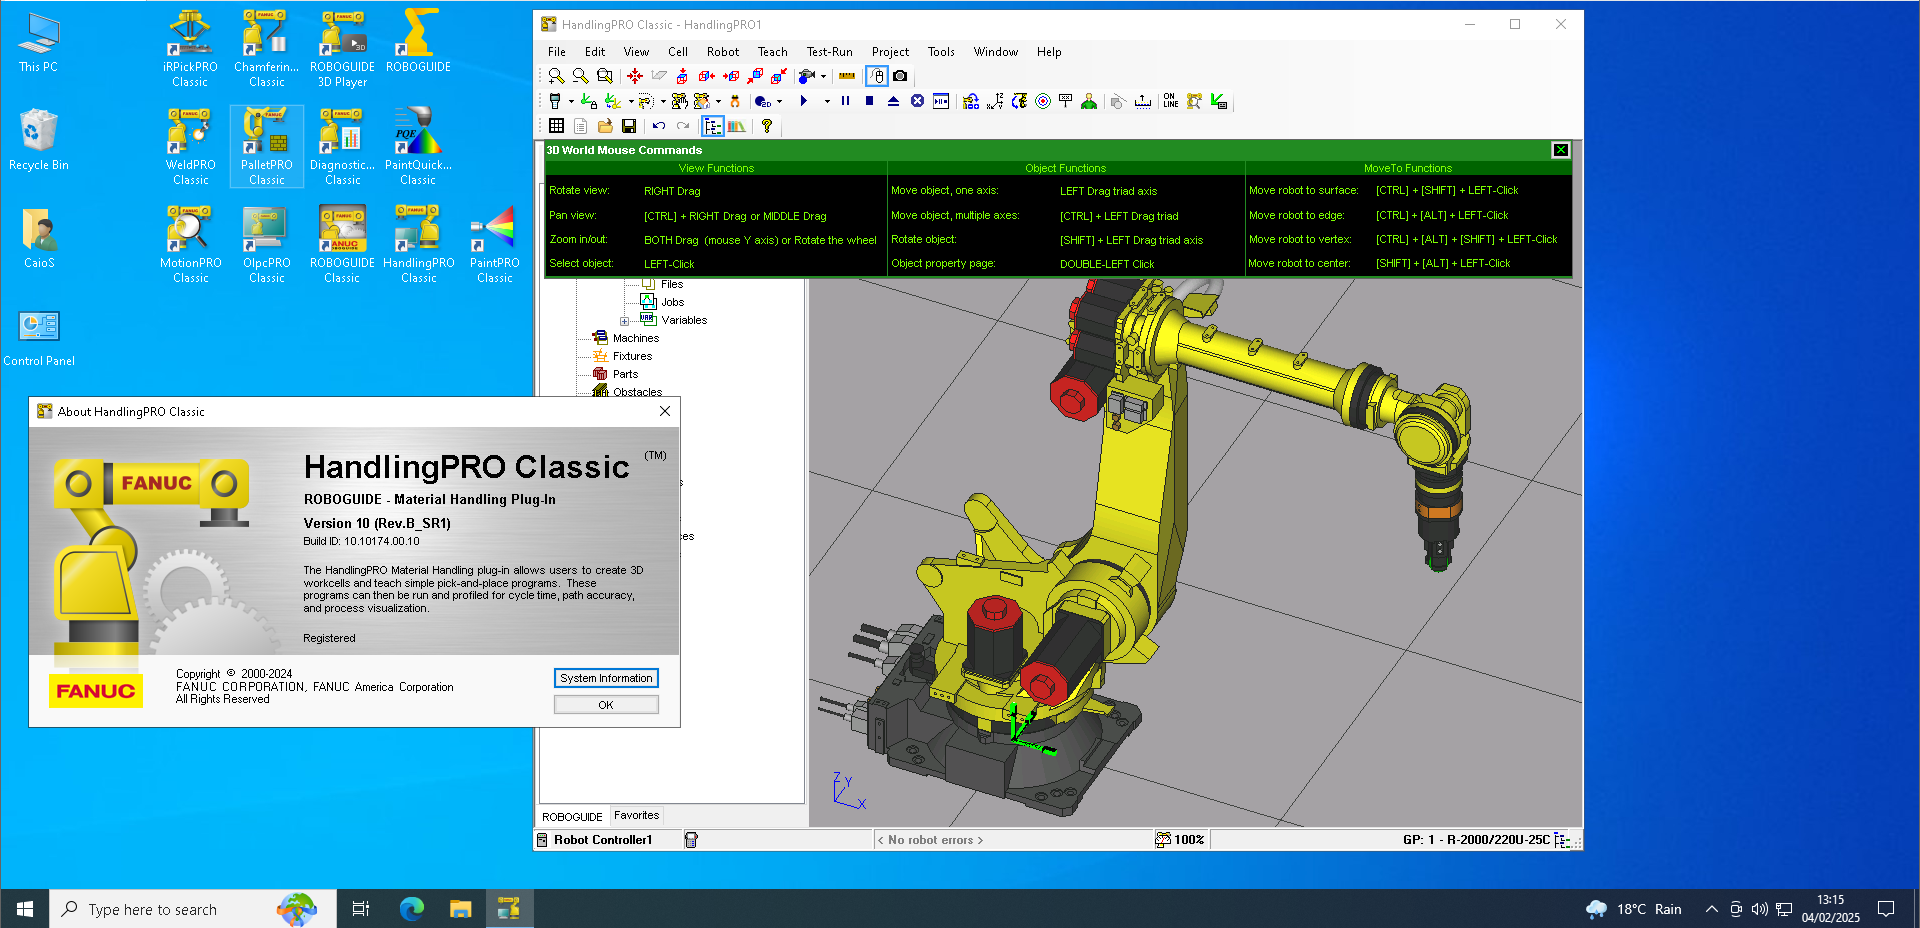Open the teach pendant icon
The height and width of the screenshot is (928, 1920).
555,101
